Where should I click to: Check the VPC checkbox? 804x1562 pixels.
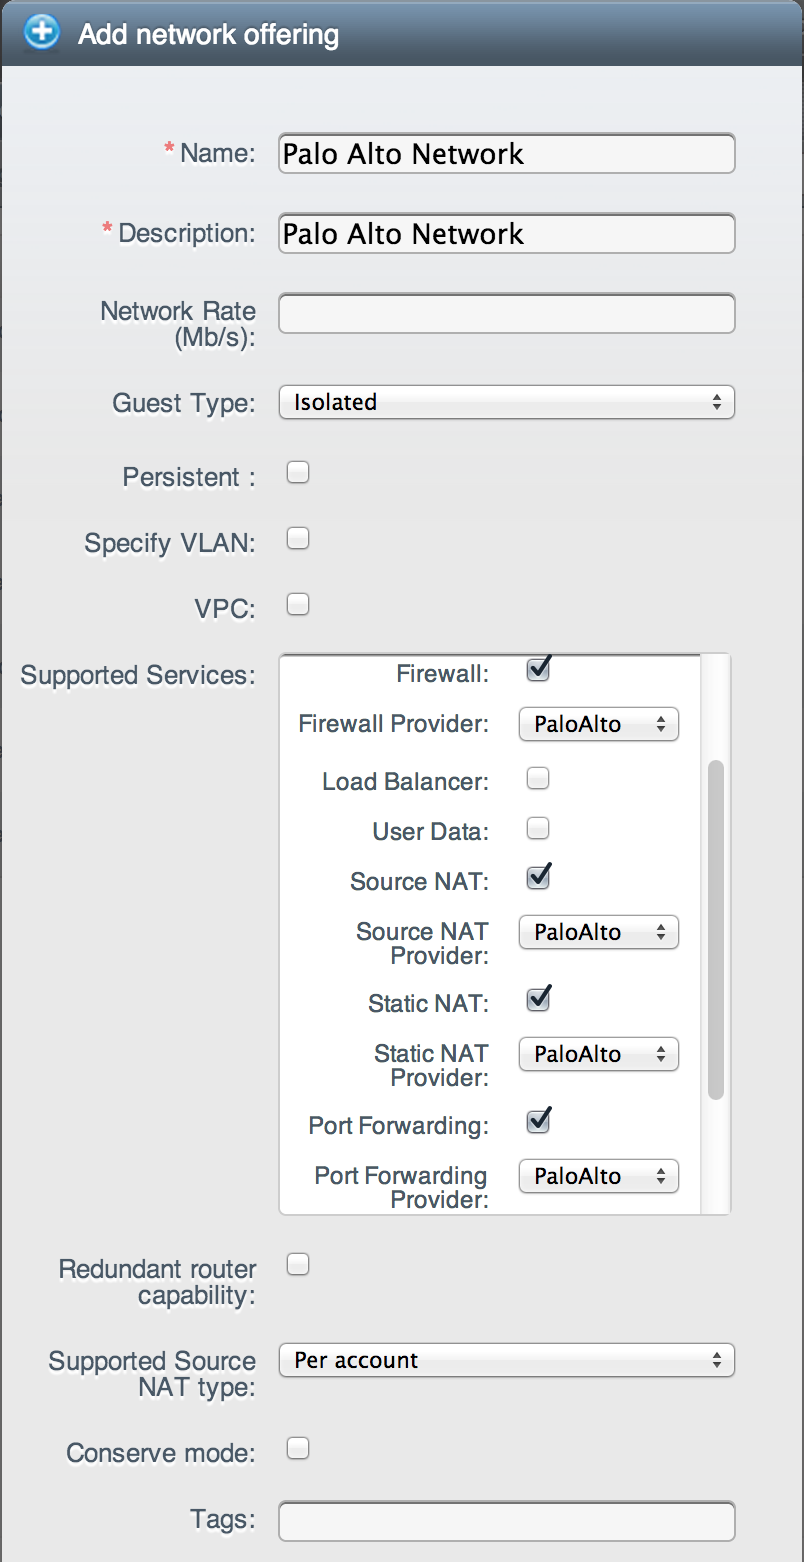click(x=298, y=605)
